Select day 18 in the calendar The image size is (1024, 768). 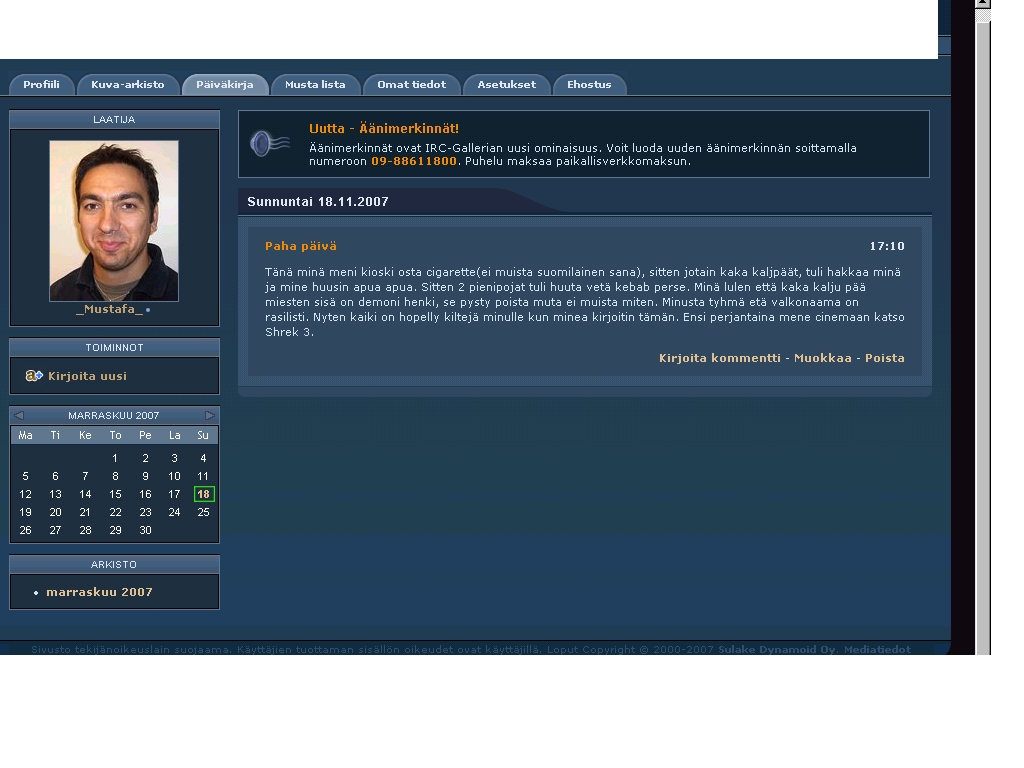pos(204,494)
